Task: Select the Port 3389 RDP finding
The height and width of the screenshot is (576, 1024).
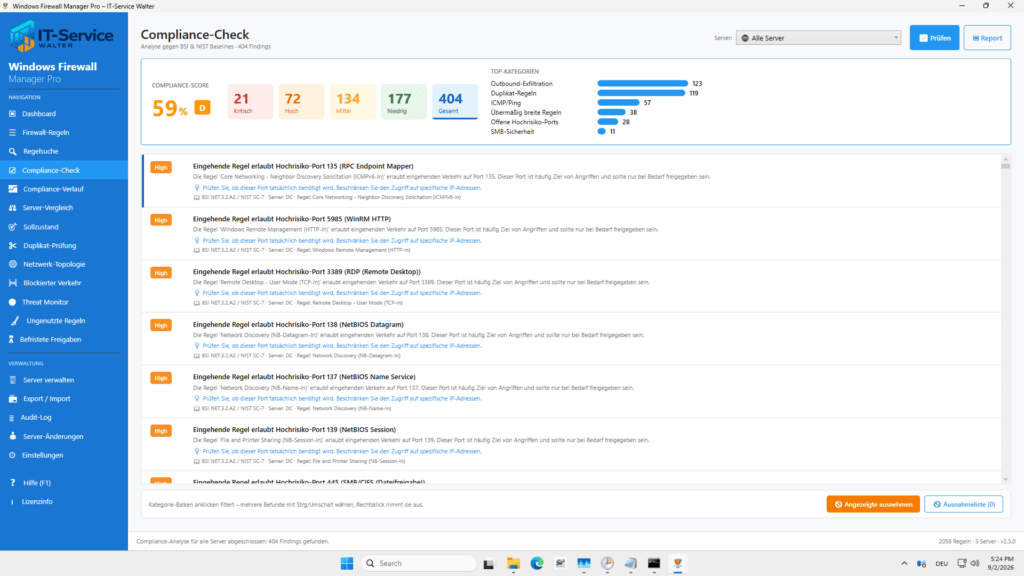Action: (571, 287)
